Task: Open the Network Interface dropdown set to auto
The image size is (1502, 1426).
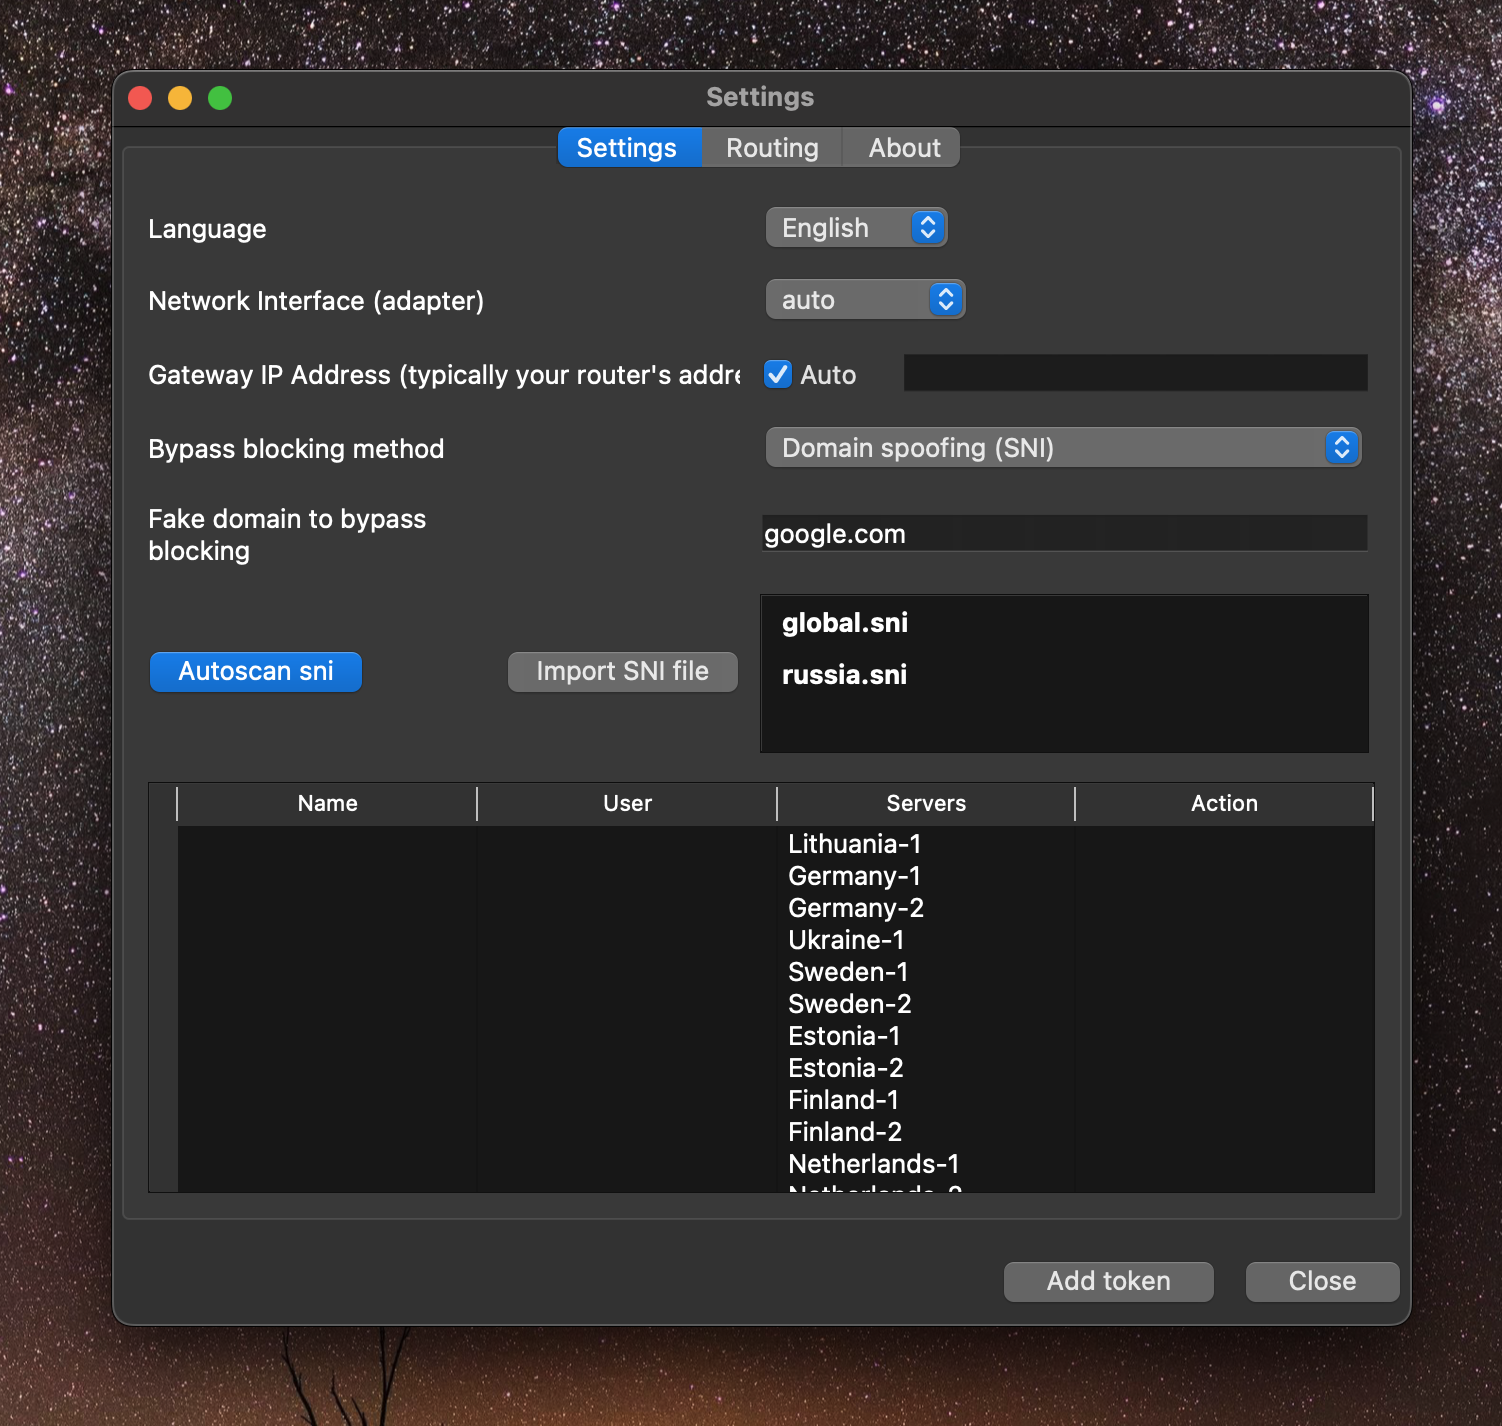Action: [865, 300]
